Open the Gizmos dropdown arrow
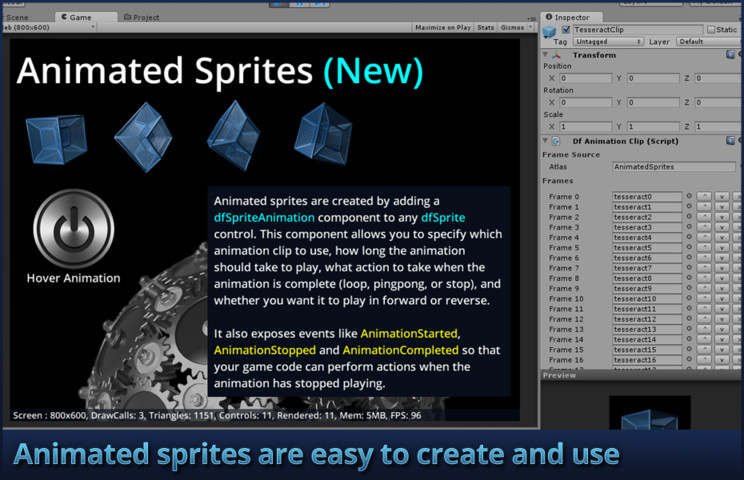744x480 pixels. coord(530,28)
